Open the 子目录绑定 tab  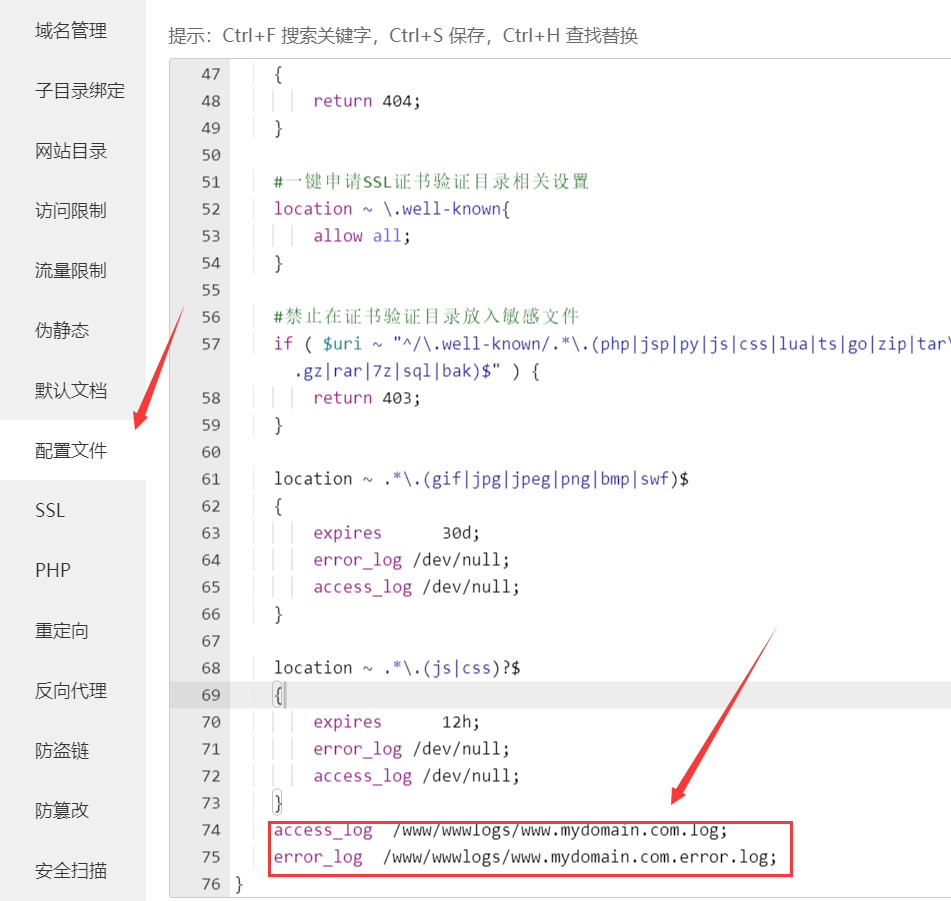[80, 90]
